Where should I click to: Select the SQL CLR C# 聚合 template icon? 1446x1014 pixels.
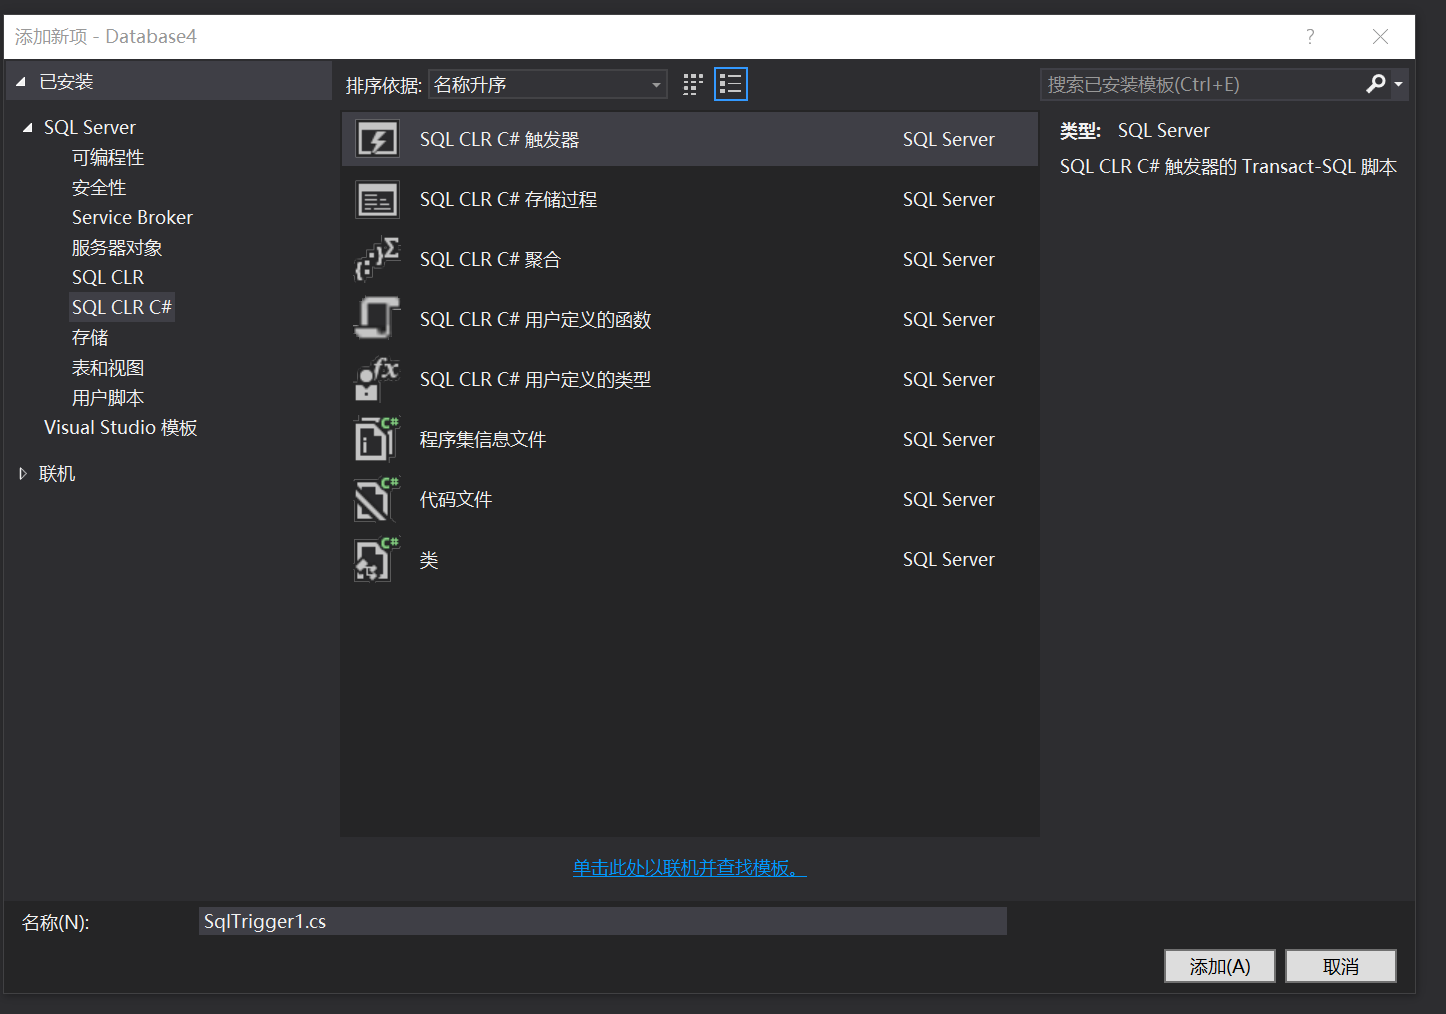click(377, 259)
